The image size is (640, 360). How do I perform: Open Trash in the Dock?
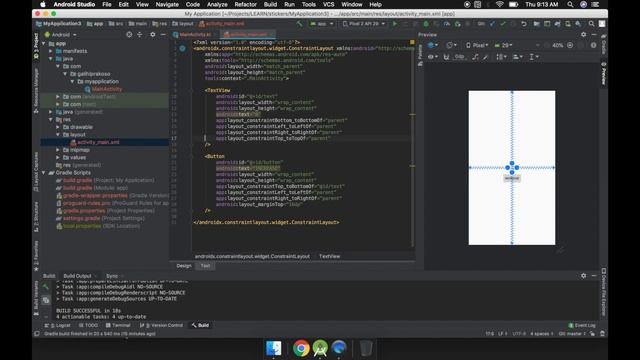pyautogui.click(x=366, y=348)
